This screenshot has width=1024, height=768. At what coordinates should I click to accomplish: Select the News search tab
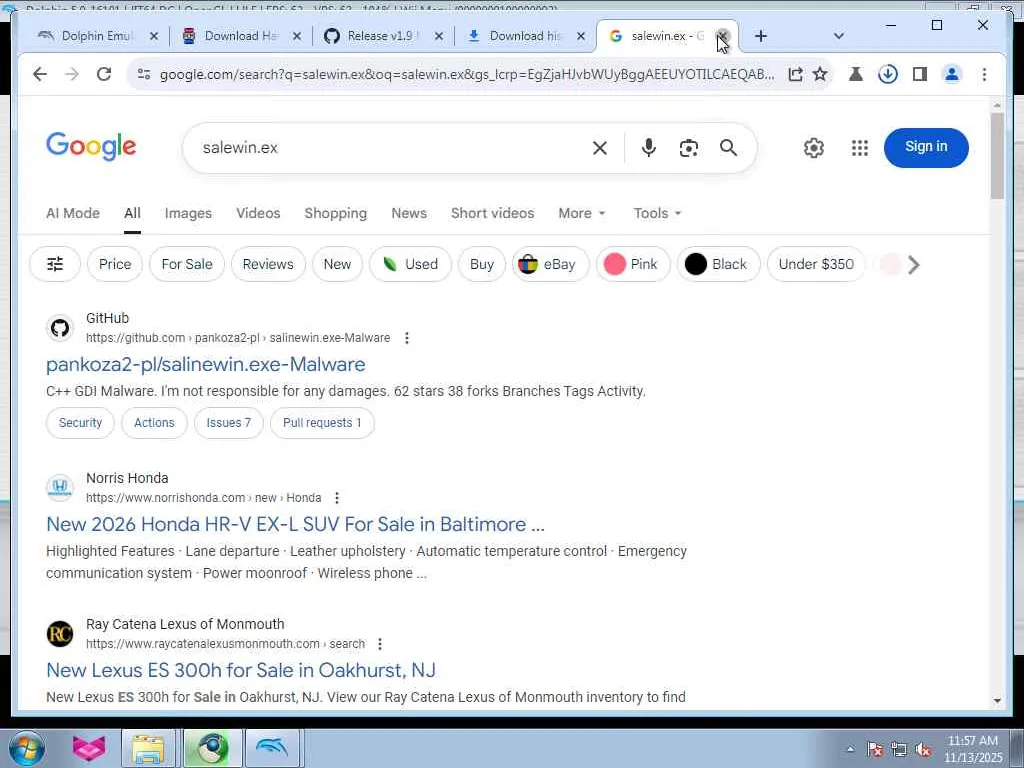pyautogui.click(x=409, y=214)
